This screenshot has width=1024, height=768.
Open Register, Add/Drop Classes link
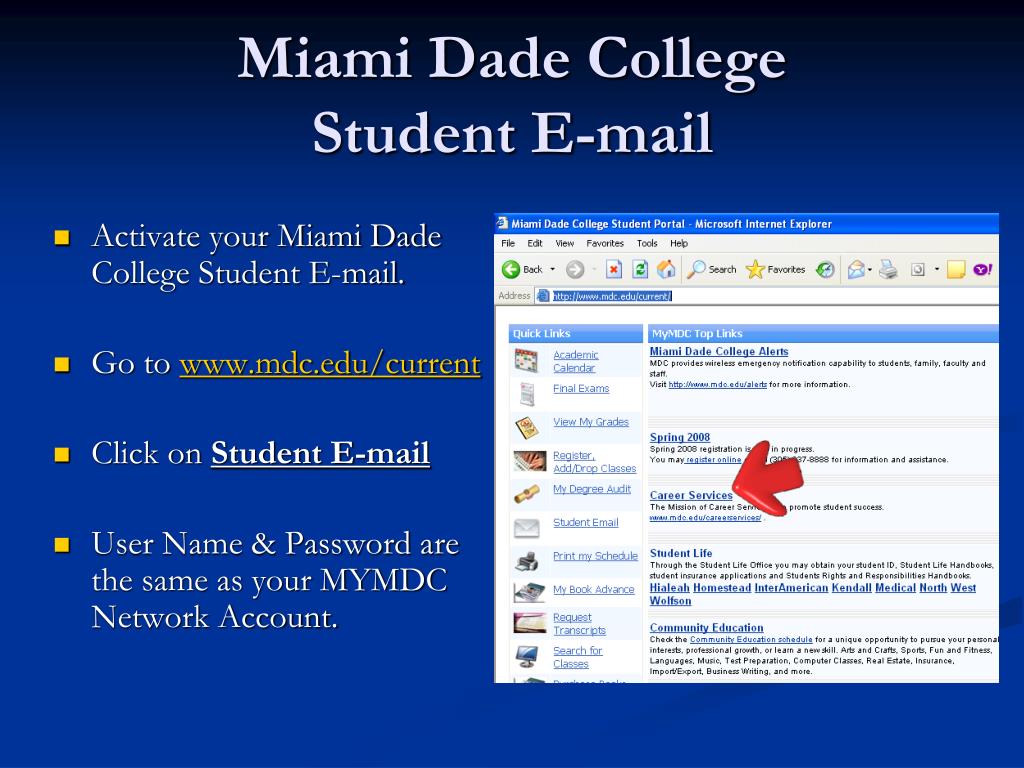[594, 462]
